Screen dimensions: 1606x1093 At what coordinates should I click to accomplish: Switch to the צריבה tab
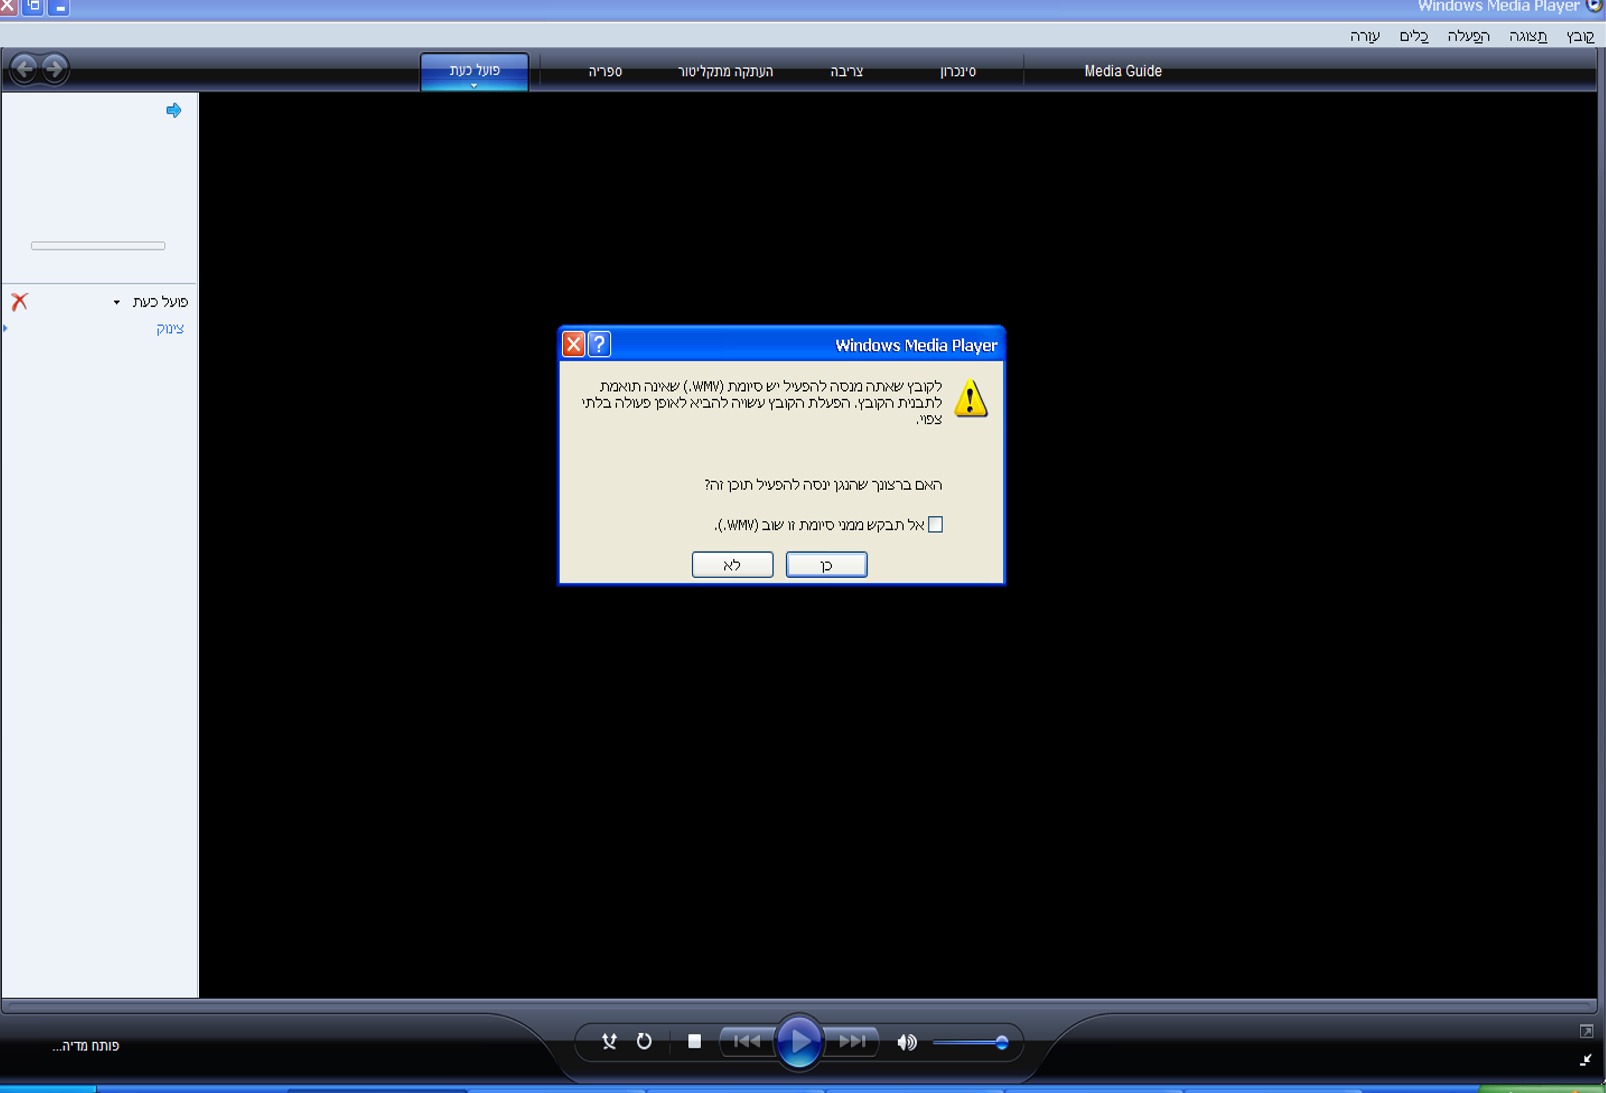click(847, 71)
